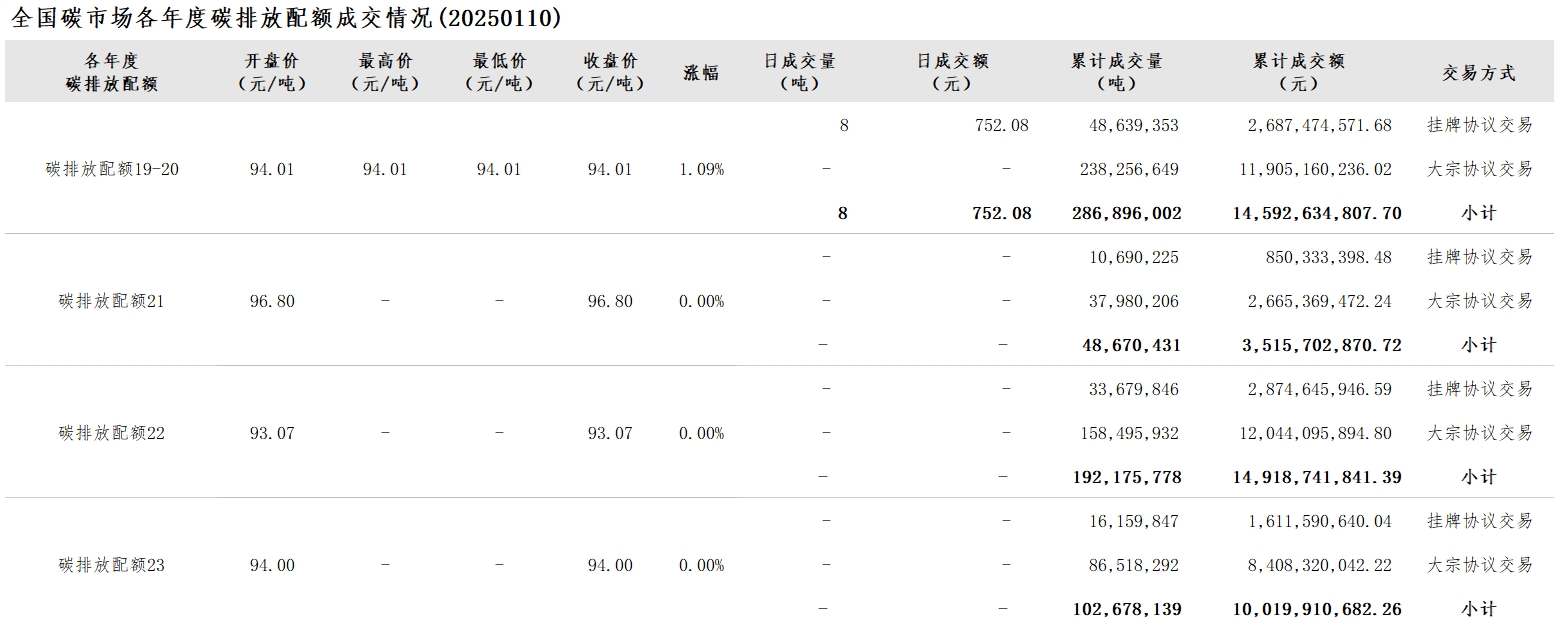Click cumulative volume 192,175,778
Image resolution: width=1558 pixels, height=625 pixels.
(x=1127, y=477)
